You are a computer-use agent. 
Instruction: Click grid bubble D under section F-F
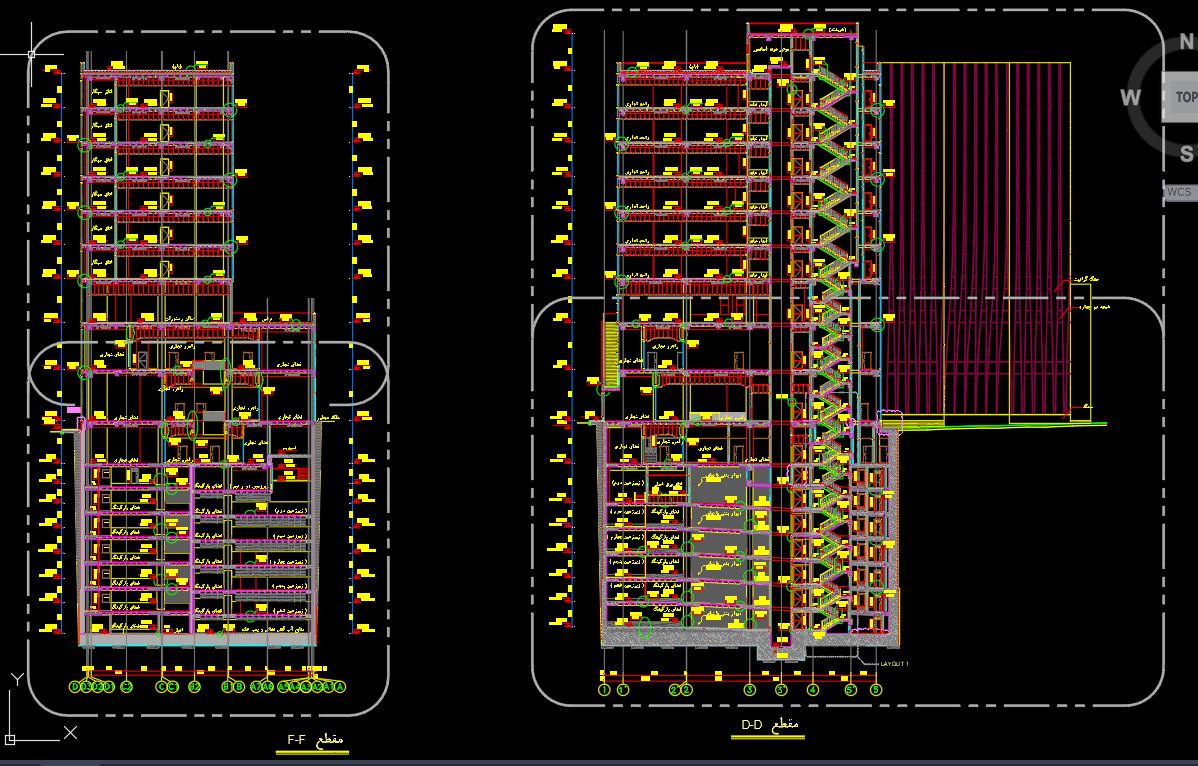[75, 687]
